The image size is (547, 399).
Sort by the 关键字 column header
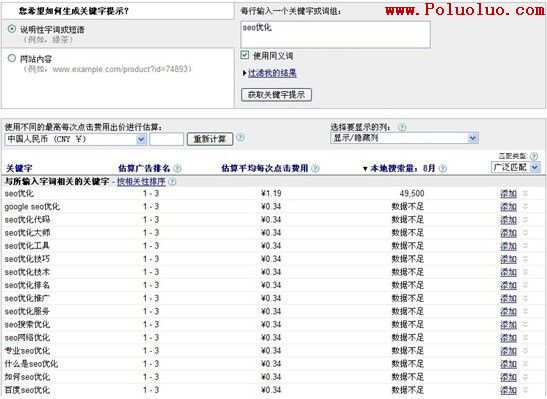pos(19,168)
